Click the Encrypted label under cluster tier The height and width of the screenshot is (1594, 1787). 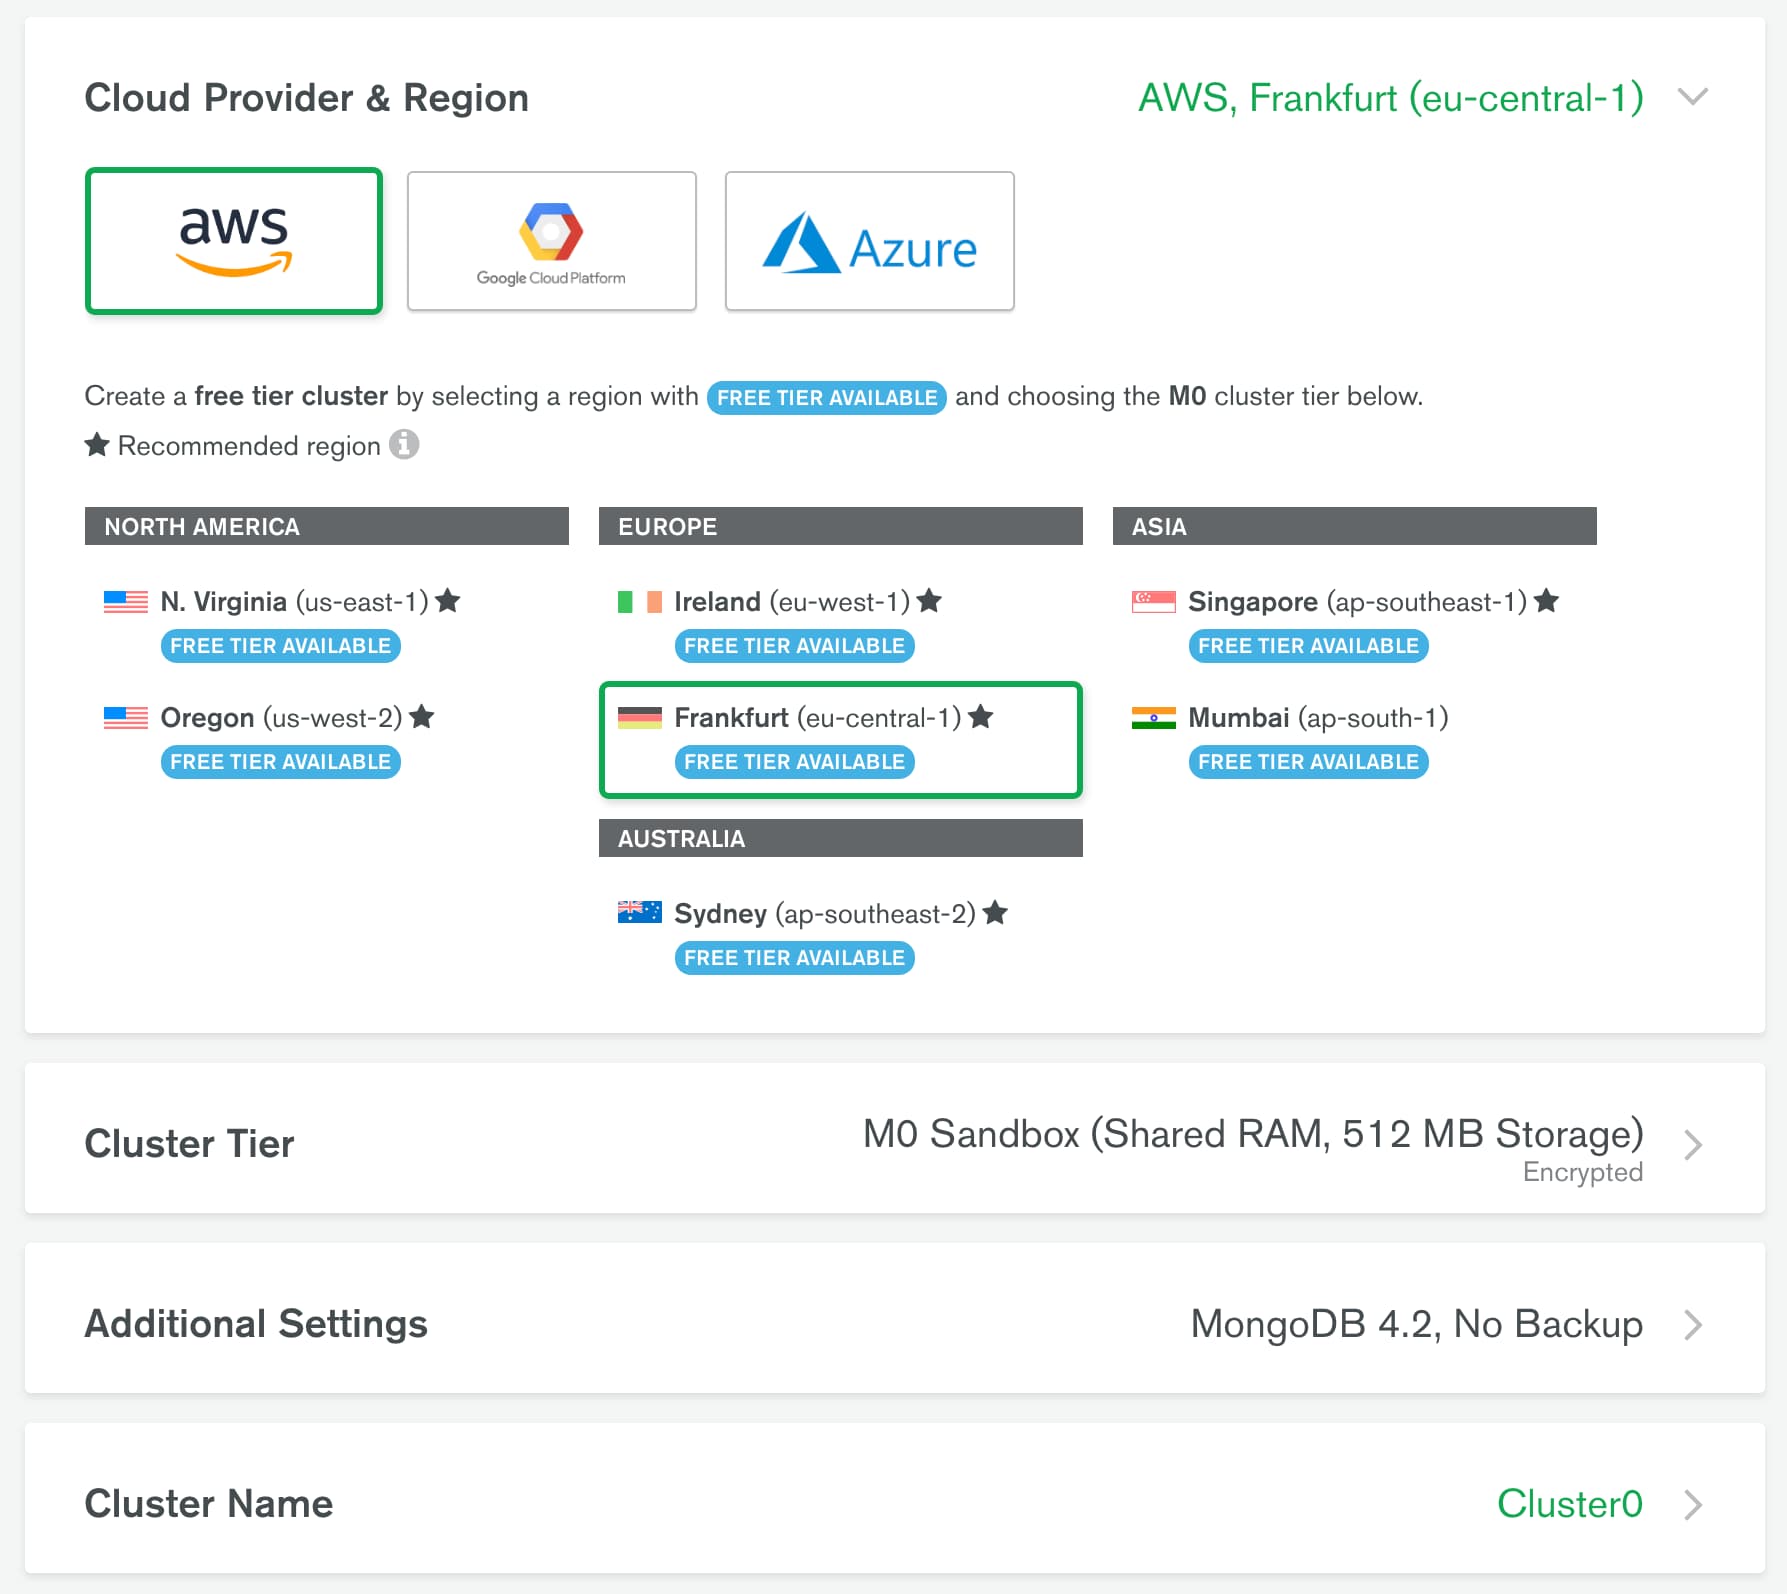click(1583, 1172)
